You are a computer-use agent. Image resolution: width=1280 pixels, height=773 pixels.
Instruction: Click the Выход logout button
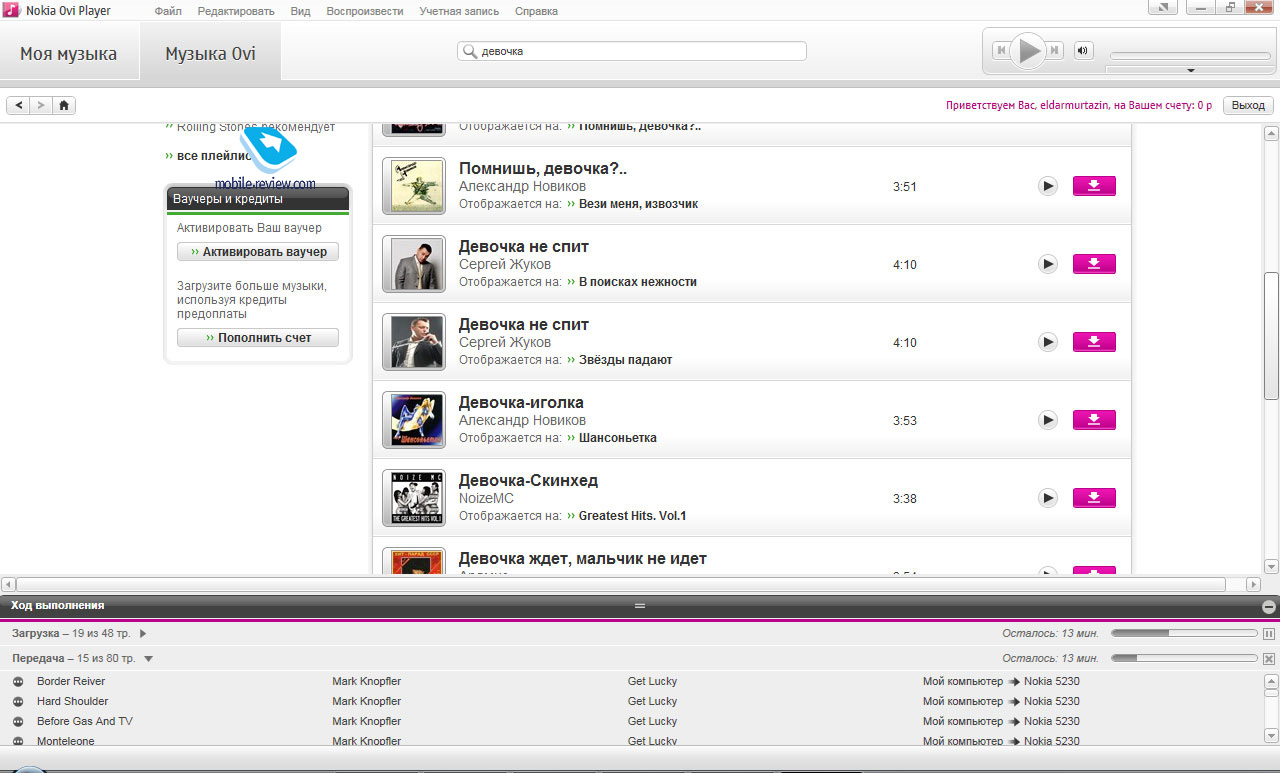[x=1248, y=105]
